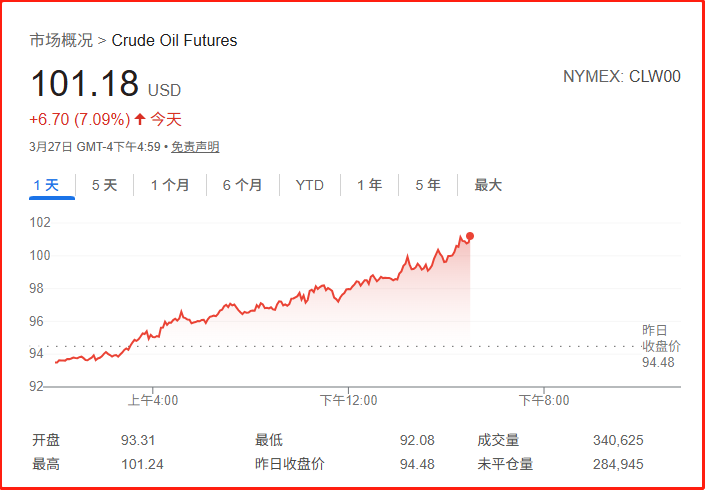
Task: Click the 101.18 price headline
Action: 84,84
